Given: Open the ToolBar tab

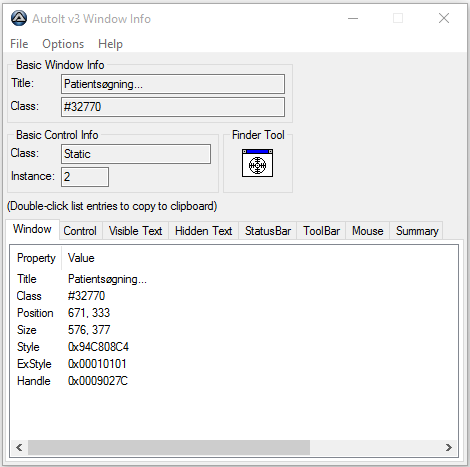Looking at the screenshot, I should click(x=321, y=231).
